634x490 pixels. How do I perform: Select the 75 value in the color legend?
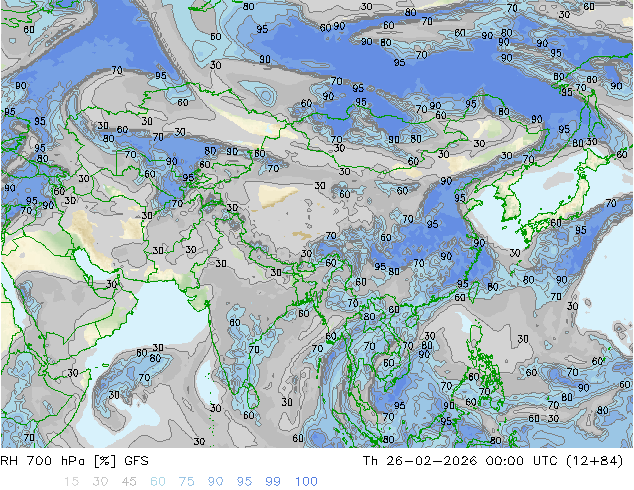(186, 482)
